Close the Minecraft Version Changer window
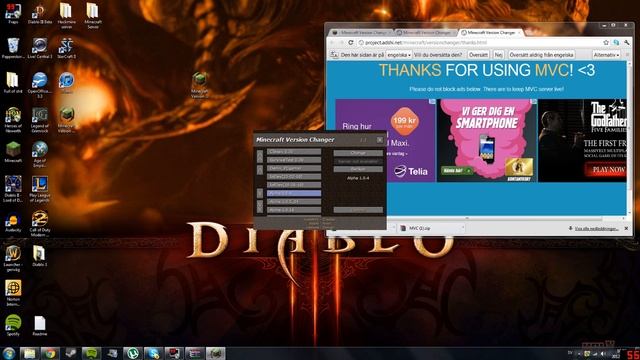Image resolution: width=640 pixels, height=360 pixels. (x=380, y=140)
